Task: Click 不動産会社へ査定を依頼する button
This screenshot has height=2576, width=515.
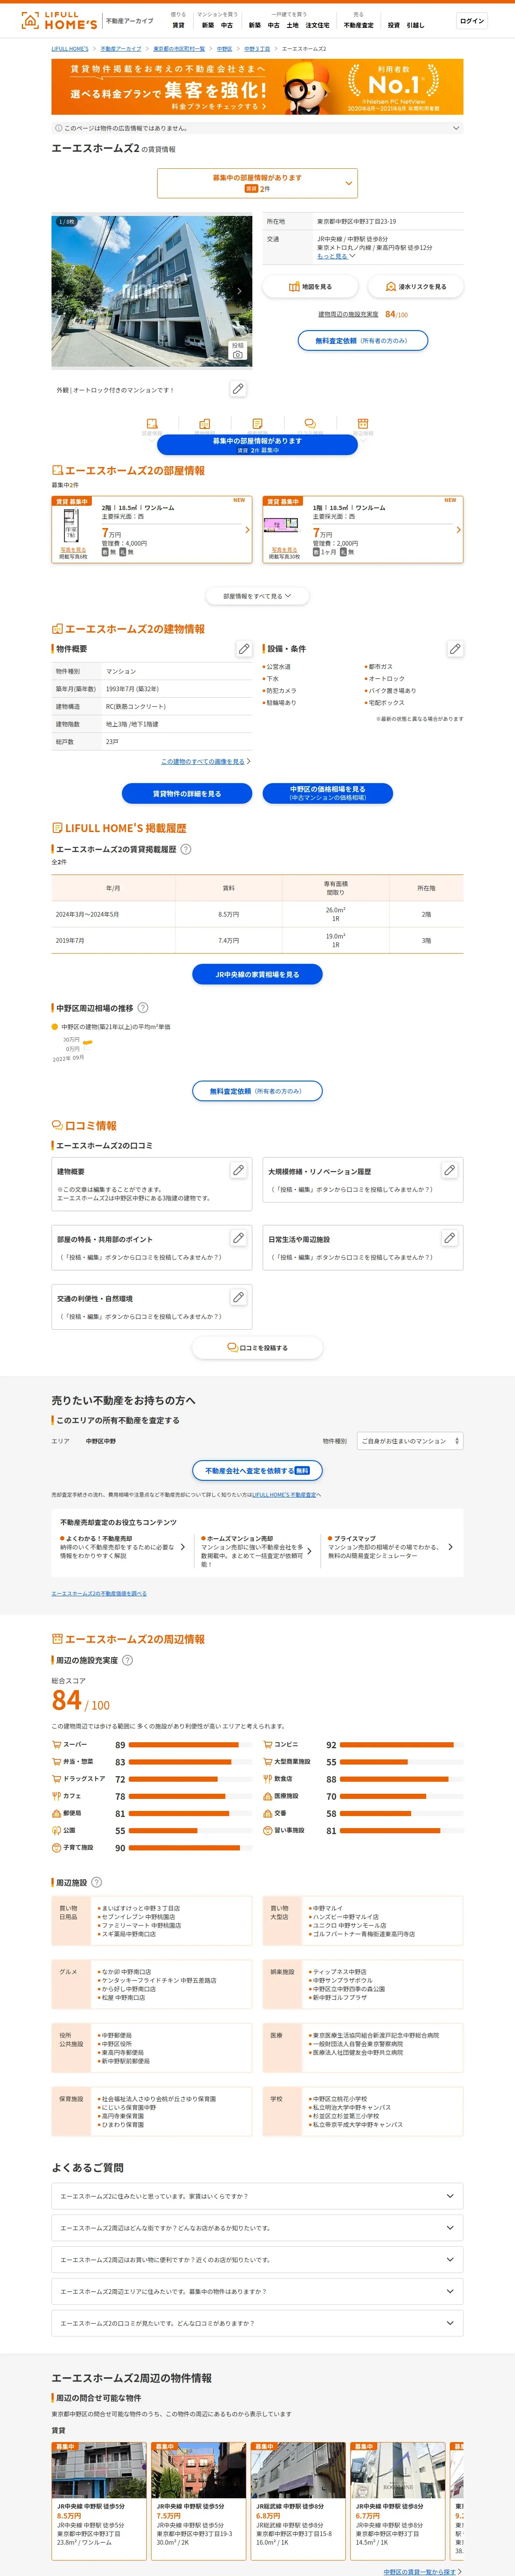Action: pyautogui.click(x=257, y=1471)
